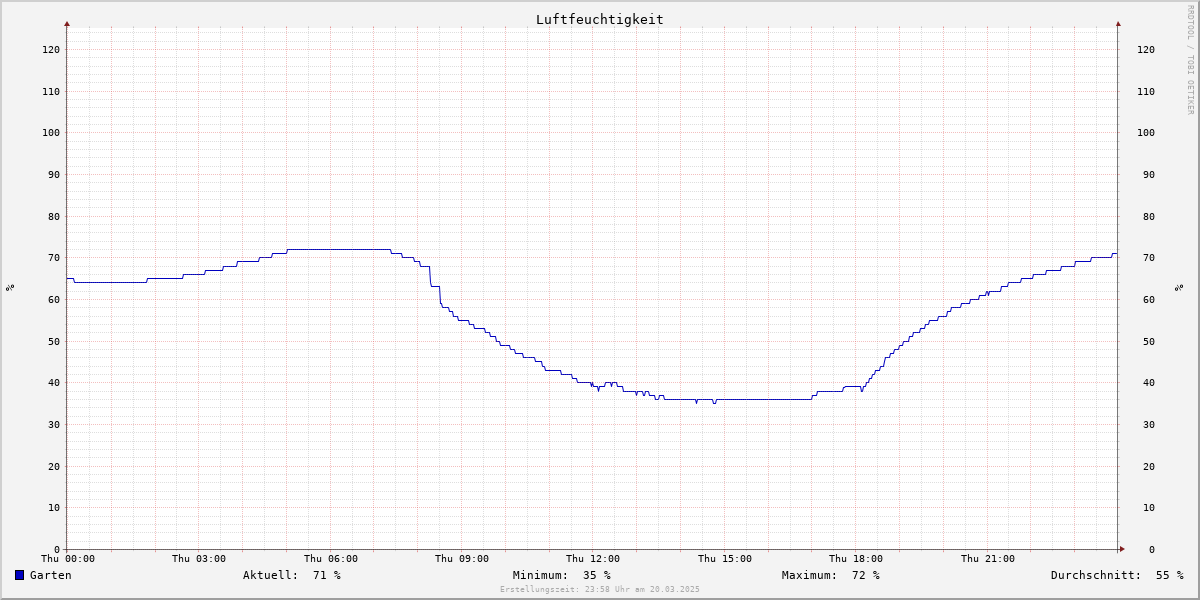Click the red arrowhead ending the time axis
Image resolution: width=1200 pixels, height=600 pixels.
click(1122, 549)
